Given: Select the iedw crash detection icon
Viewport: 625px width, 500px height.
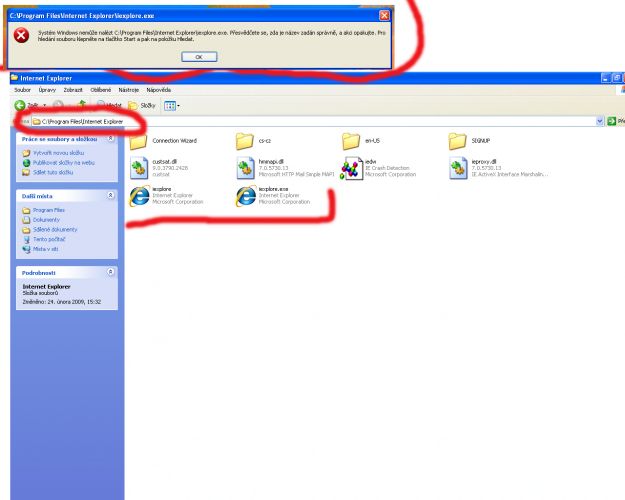Looking at the screenshot, I should pyautogui.click(x=352, y=168).
